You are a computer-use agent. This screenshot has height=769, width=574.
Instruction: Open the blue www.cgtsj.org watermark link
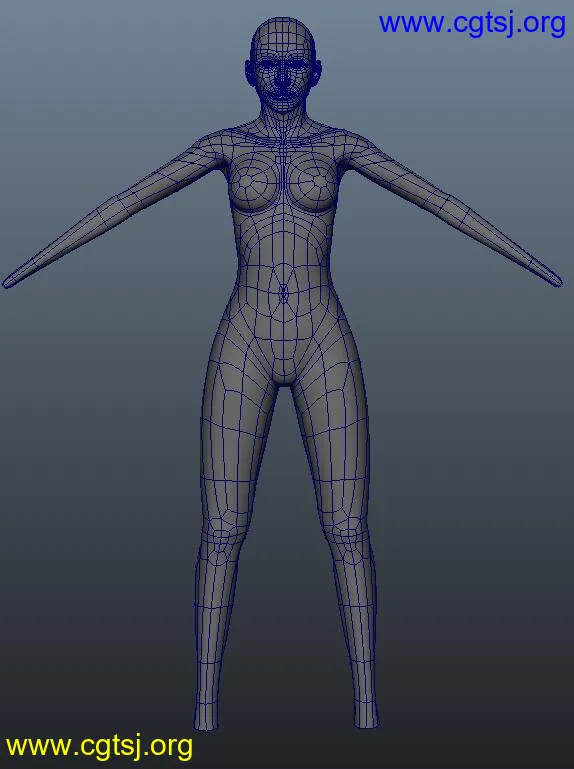click(x=472, y=24)
